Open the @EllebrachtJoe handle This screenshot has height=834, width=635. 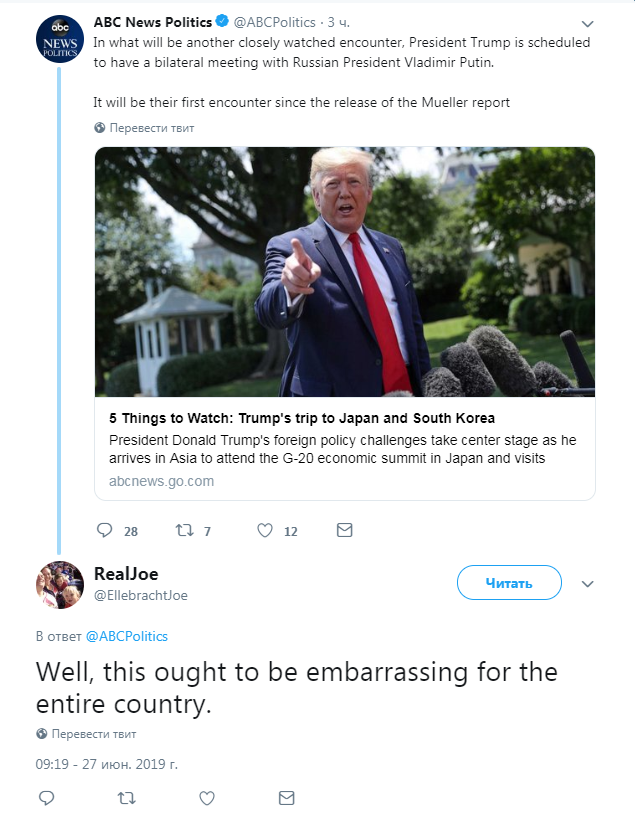[x=140, y=596]
